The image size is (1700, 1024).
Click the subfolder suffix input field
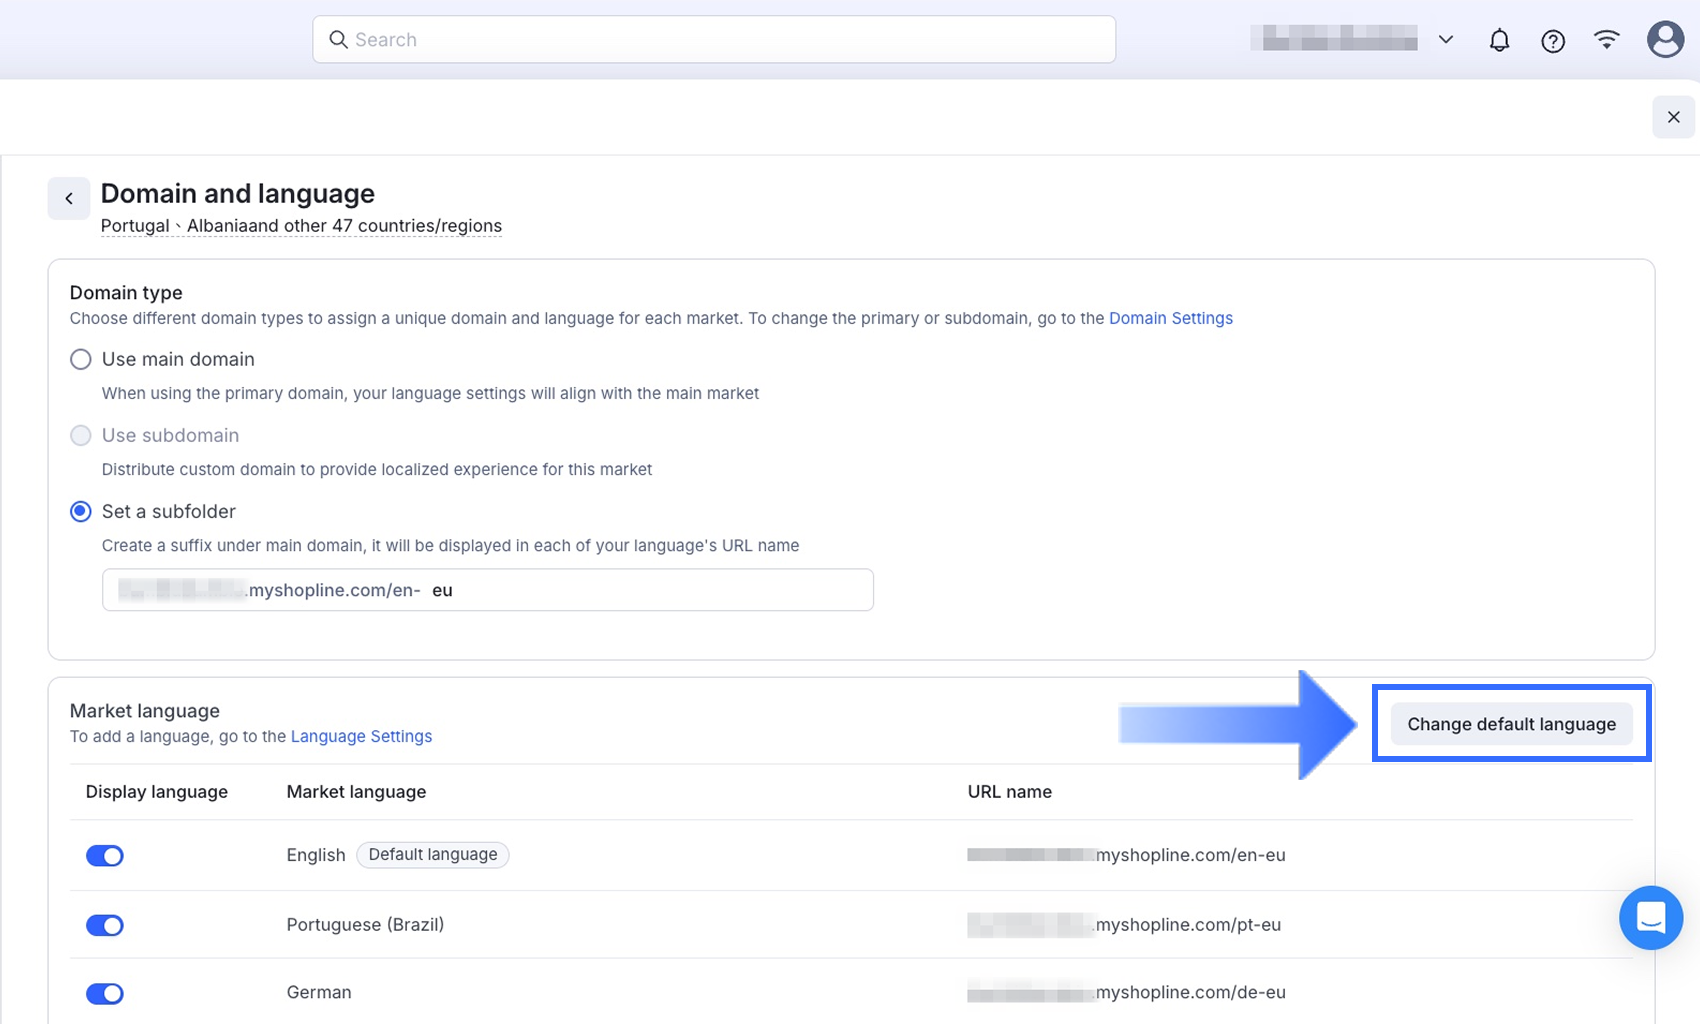tap(650, 590)
